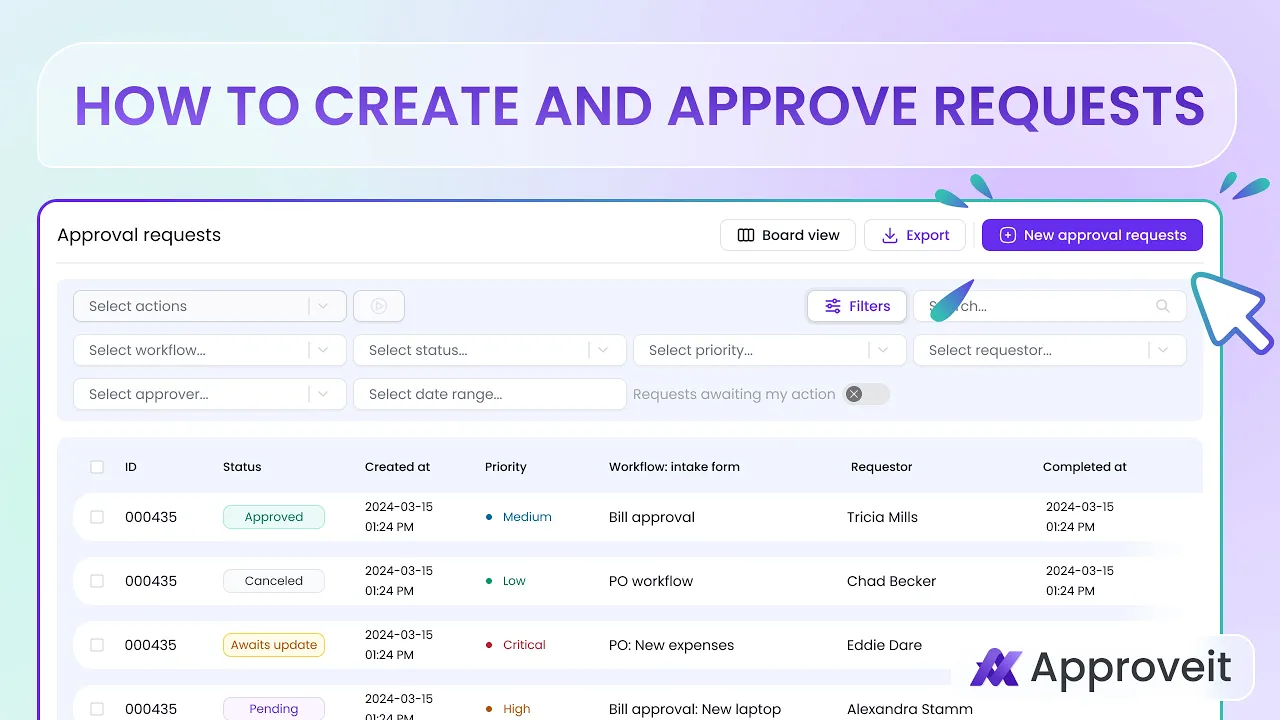Click the Low priority label
This screenshot has height=720, width=1280.
(514, 581)
